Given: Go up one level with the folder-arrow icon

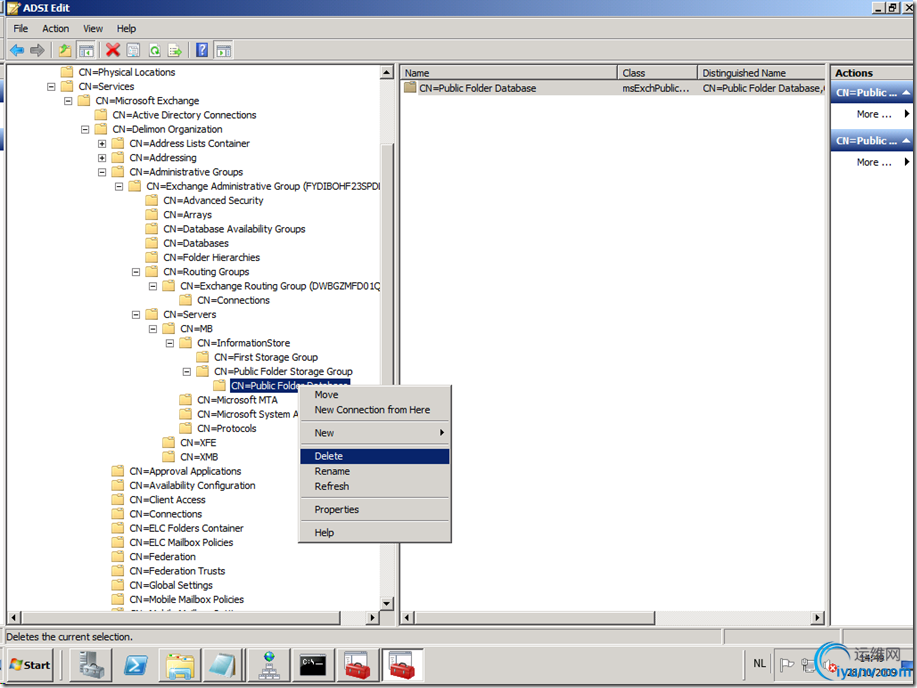Looking at the screenshot, I should [x=65, y=50].
